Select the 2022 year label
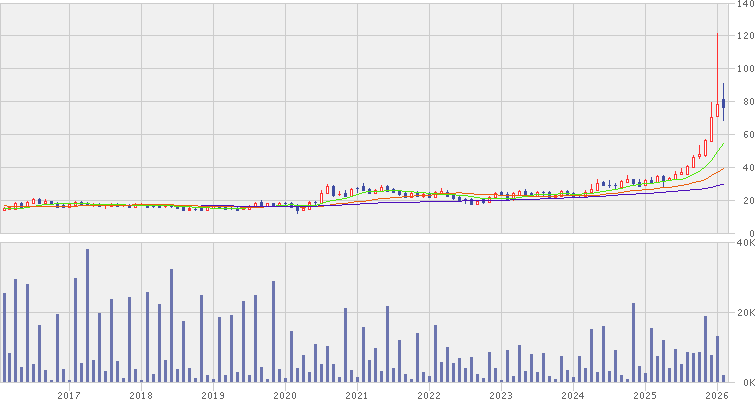 429,395
